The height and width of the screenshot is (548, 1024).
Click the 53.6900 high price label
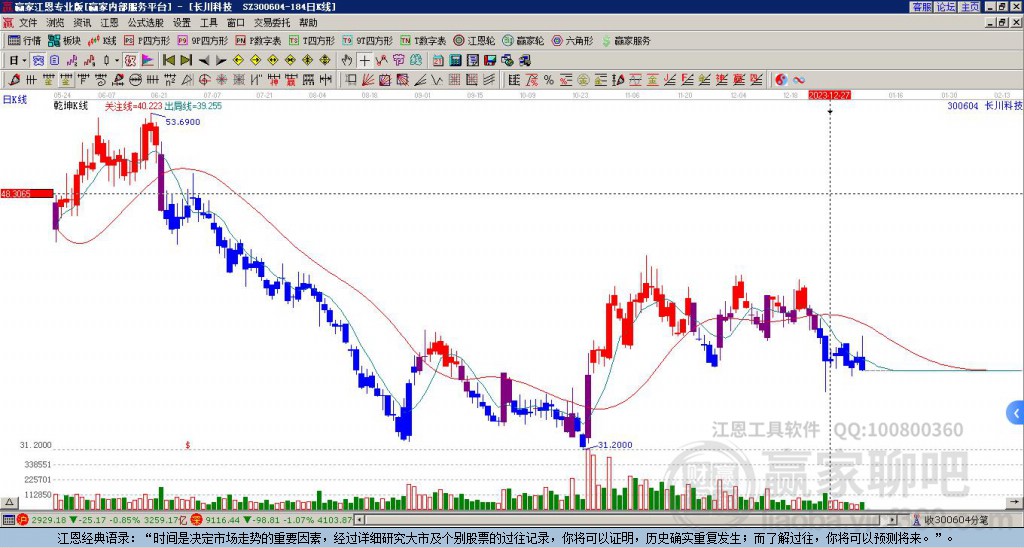(x=183, y=122)
